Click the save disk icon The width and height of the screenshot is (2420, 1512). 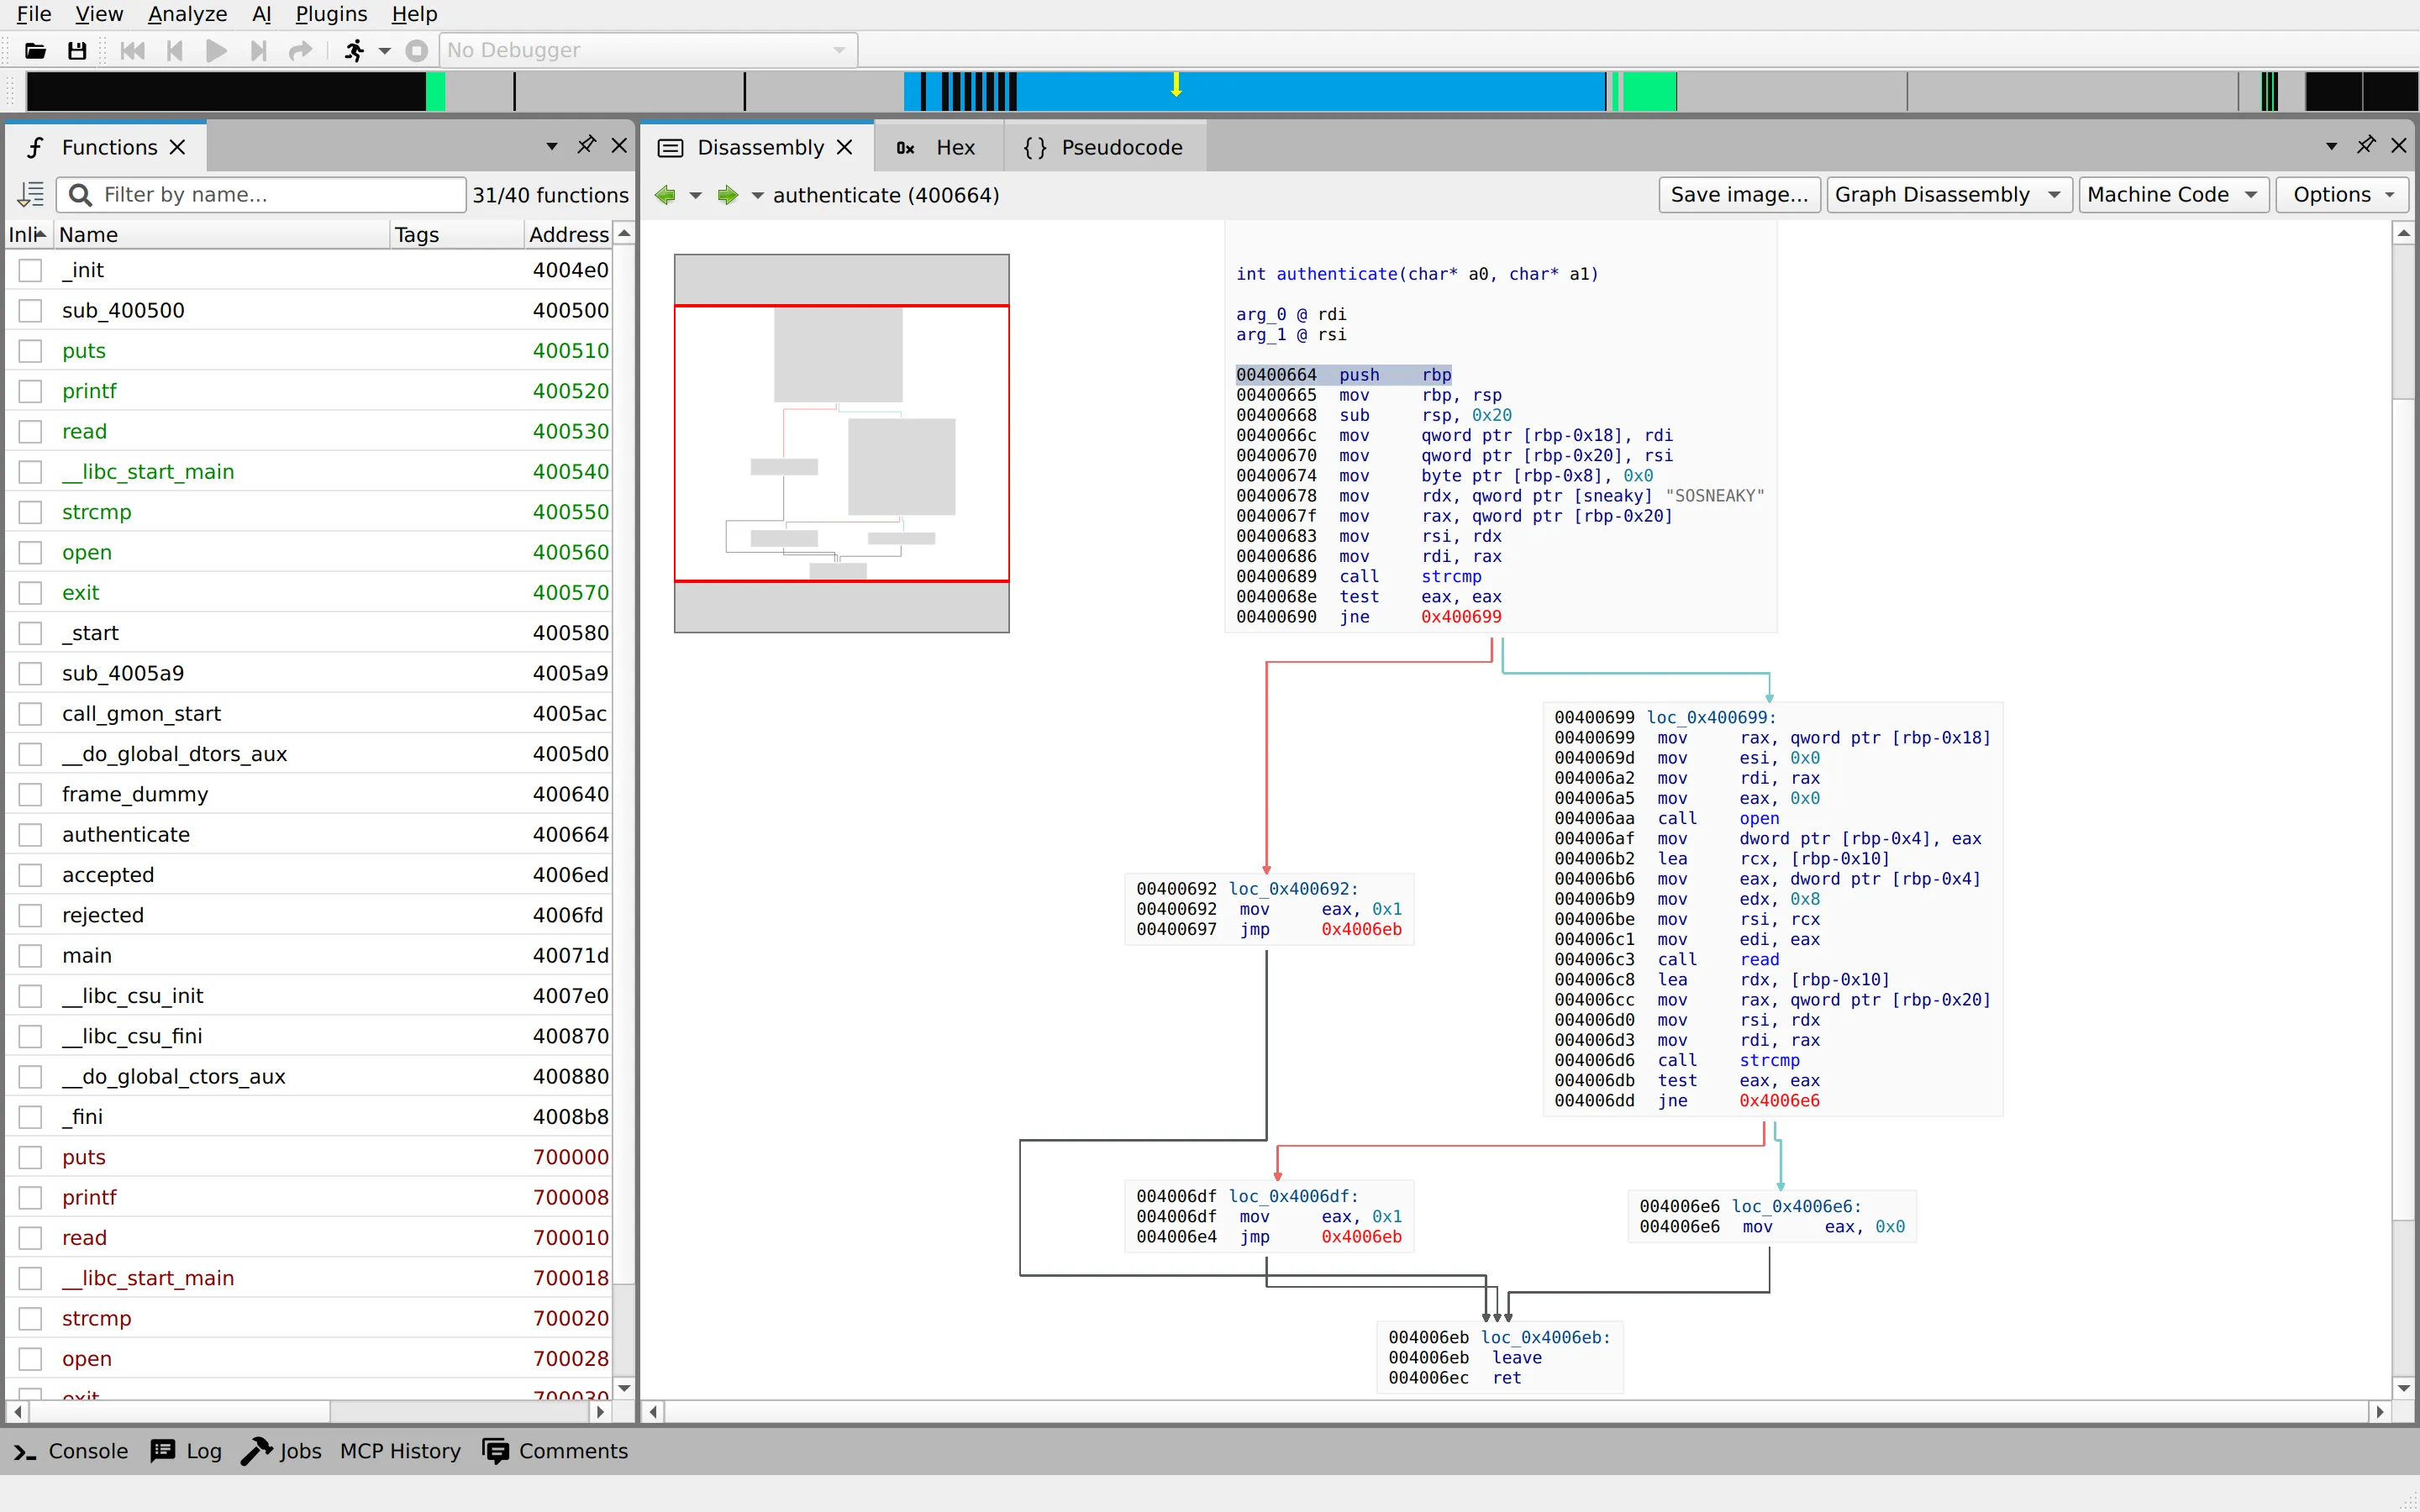coord(76,50)
